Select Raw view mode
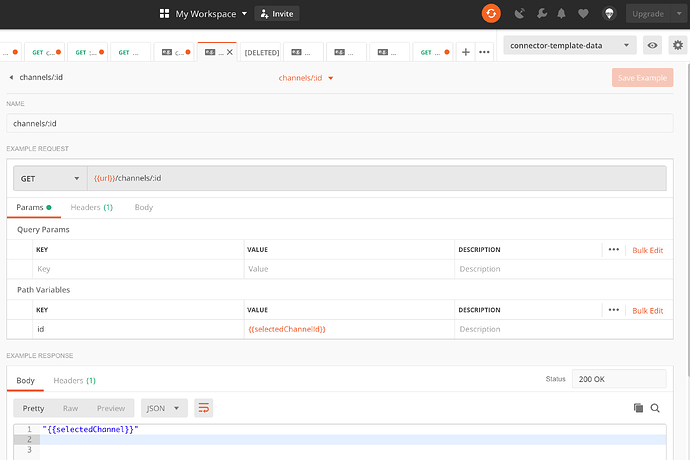 tap(70, 408)
